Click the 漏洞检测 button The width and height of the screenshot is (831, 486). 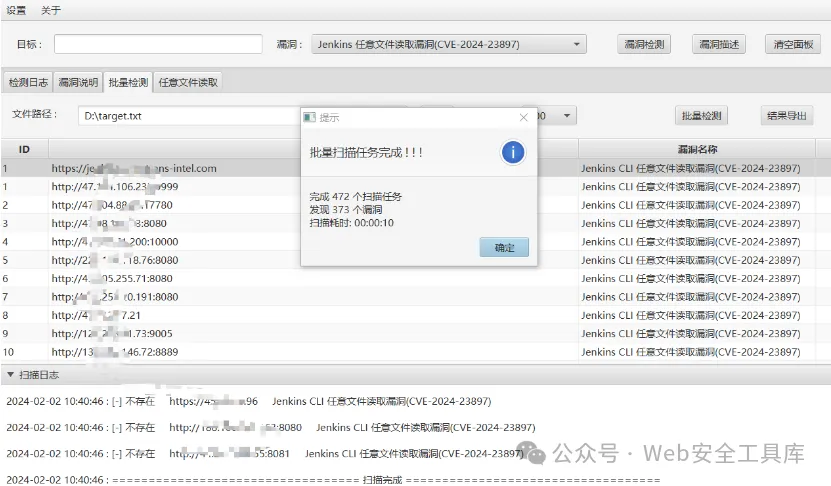point(644,44)
